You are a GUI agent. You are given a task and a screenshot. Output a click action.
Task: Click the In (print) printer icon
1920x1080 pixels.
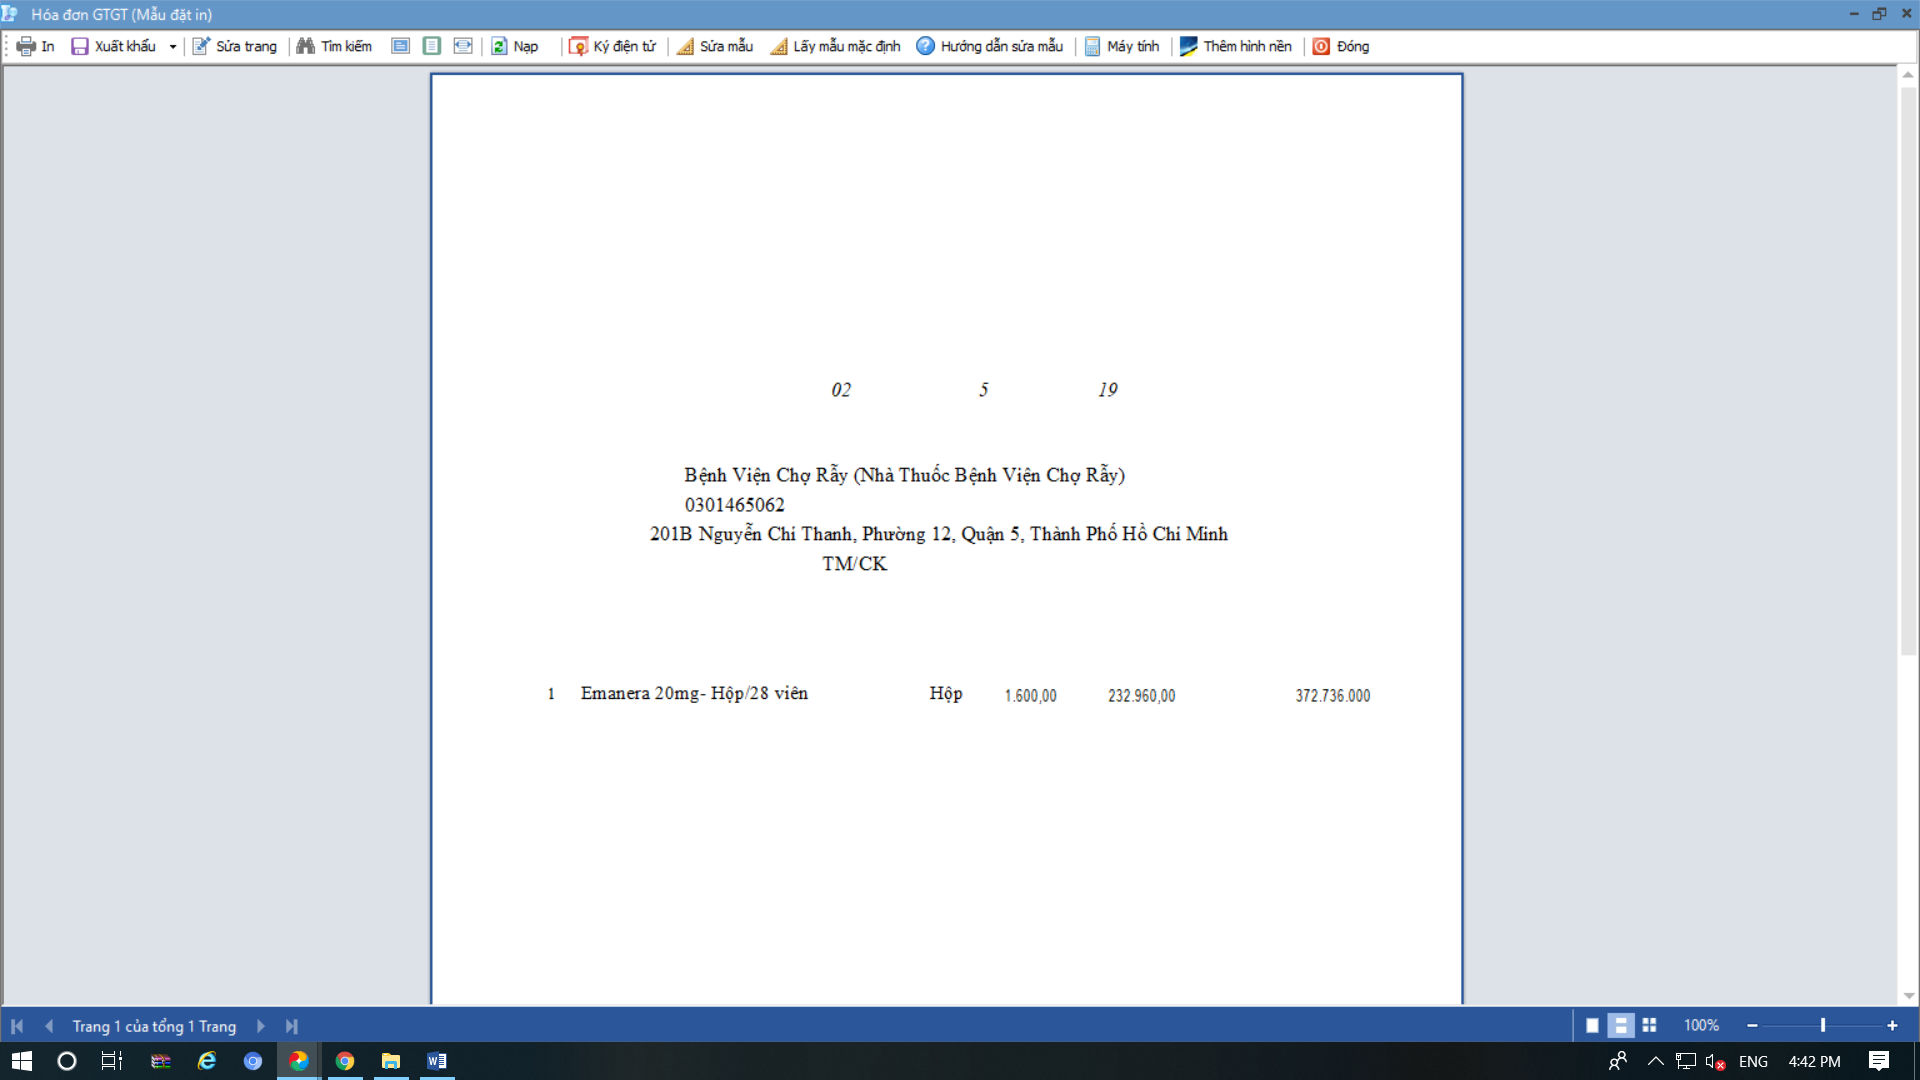pos(26,46)
